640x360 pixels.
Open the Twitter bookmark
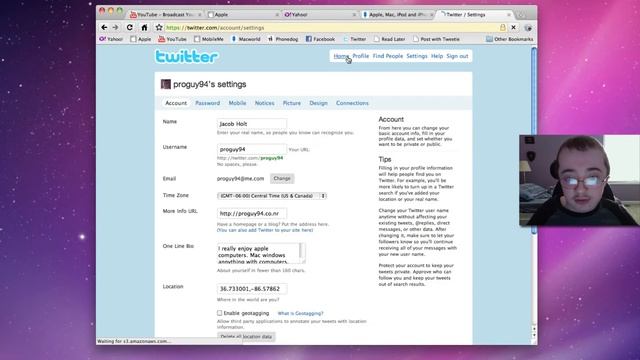click(354, 39)
